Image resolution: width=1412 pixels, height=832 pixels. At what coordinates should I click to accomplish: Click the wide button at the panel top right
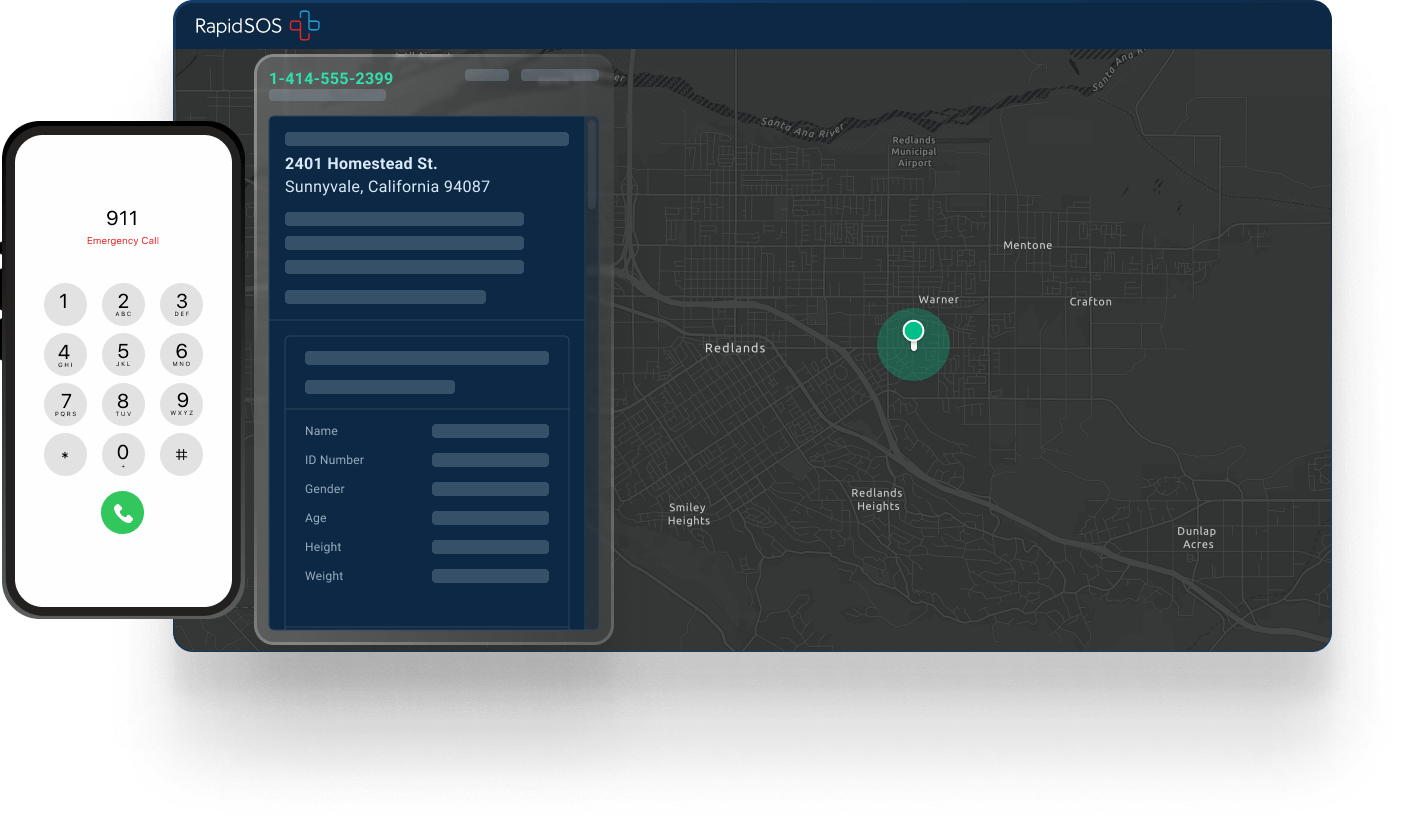click(559, 74)
